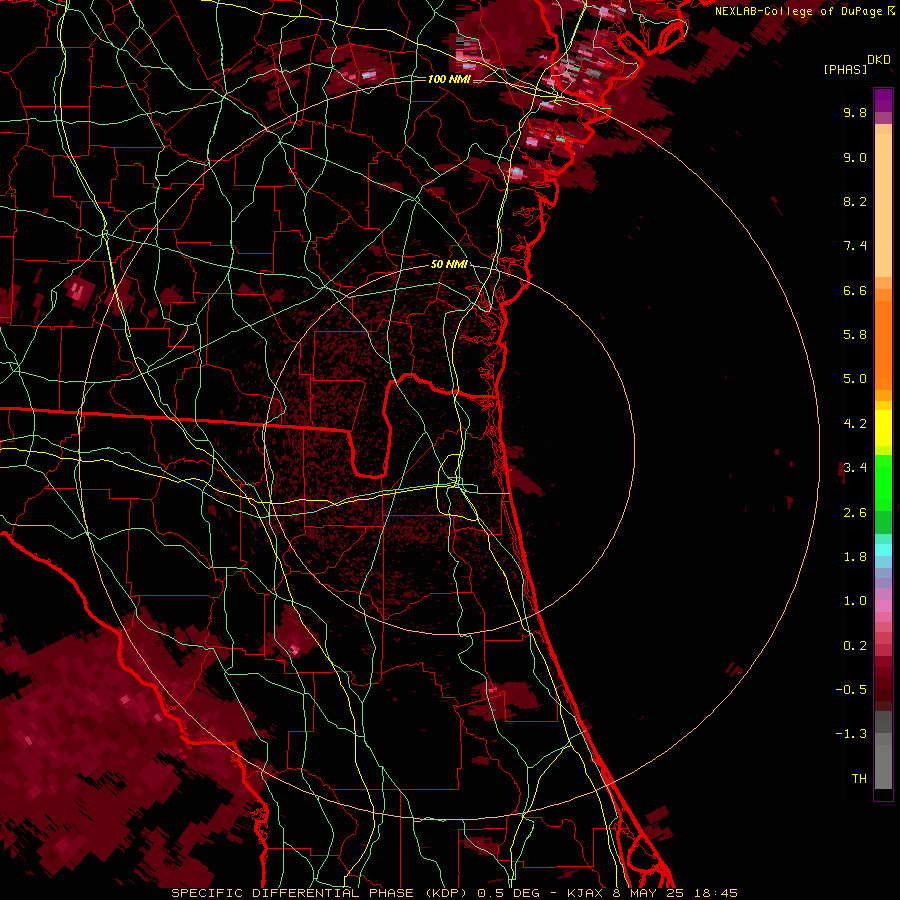Click the 100 NMI range ring label

pyautogui.click(x=449, y=79)
